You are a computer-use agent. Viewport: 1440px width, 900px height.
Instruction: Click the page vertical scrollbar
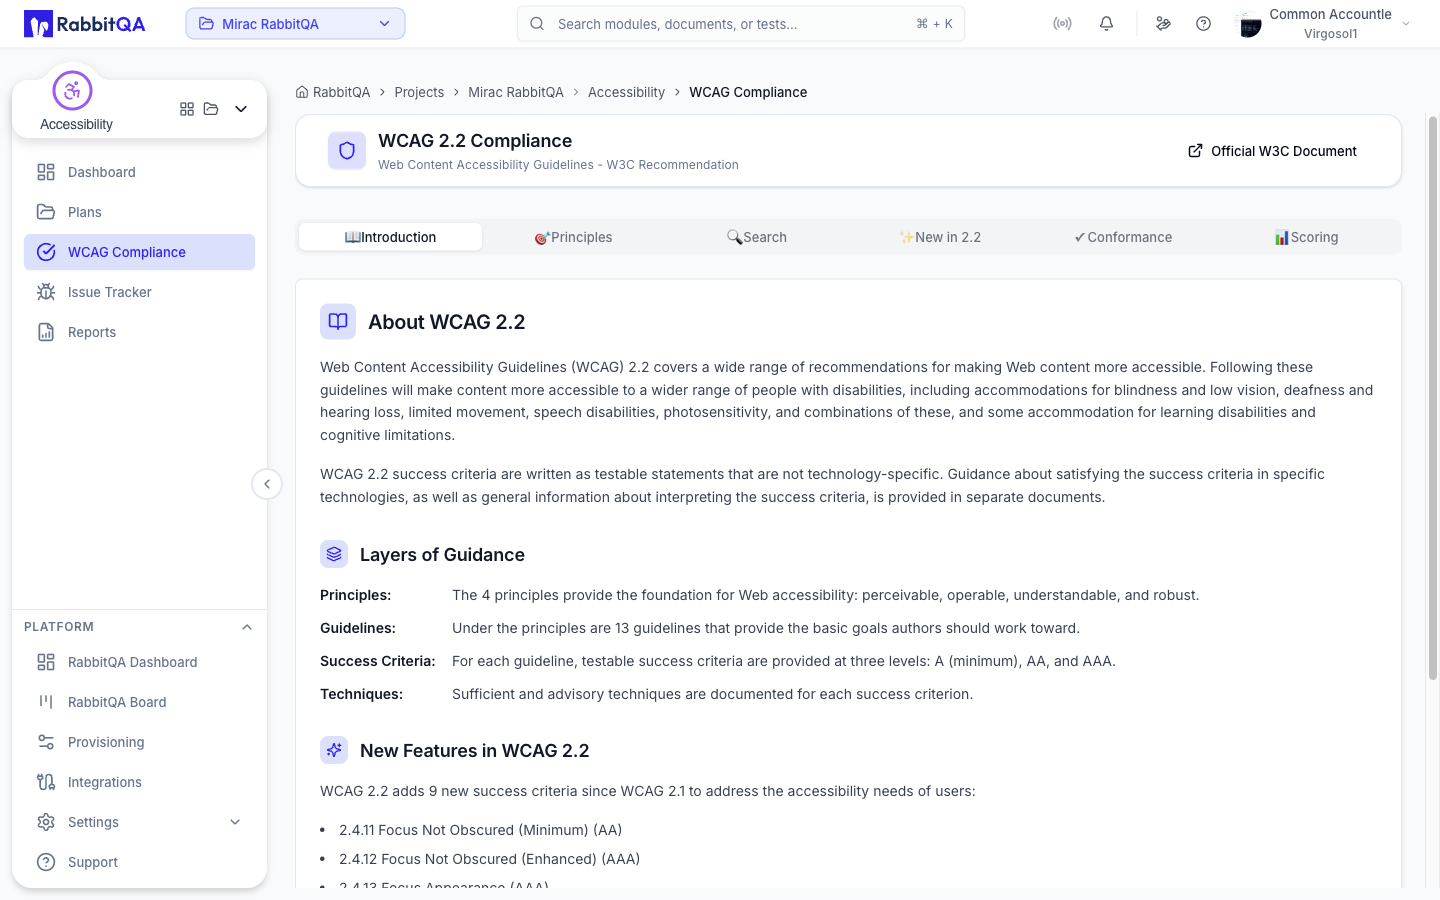(1432, 398)
